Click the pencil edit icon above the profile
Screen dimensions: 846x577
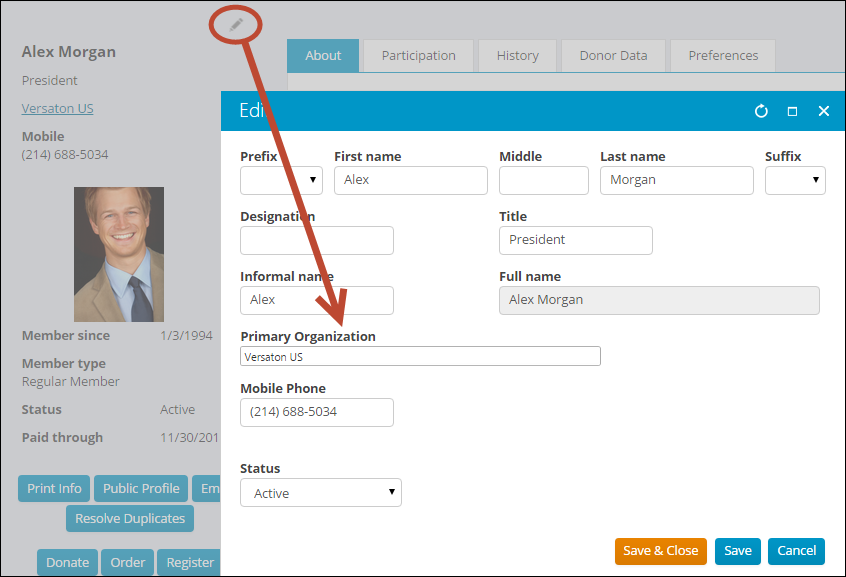pyautogui.click(x=236, y=24)
